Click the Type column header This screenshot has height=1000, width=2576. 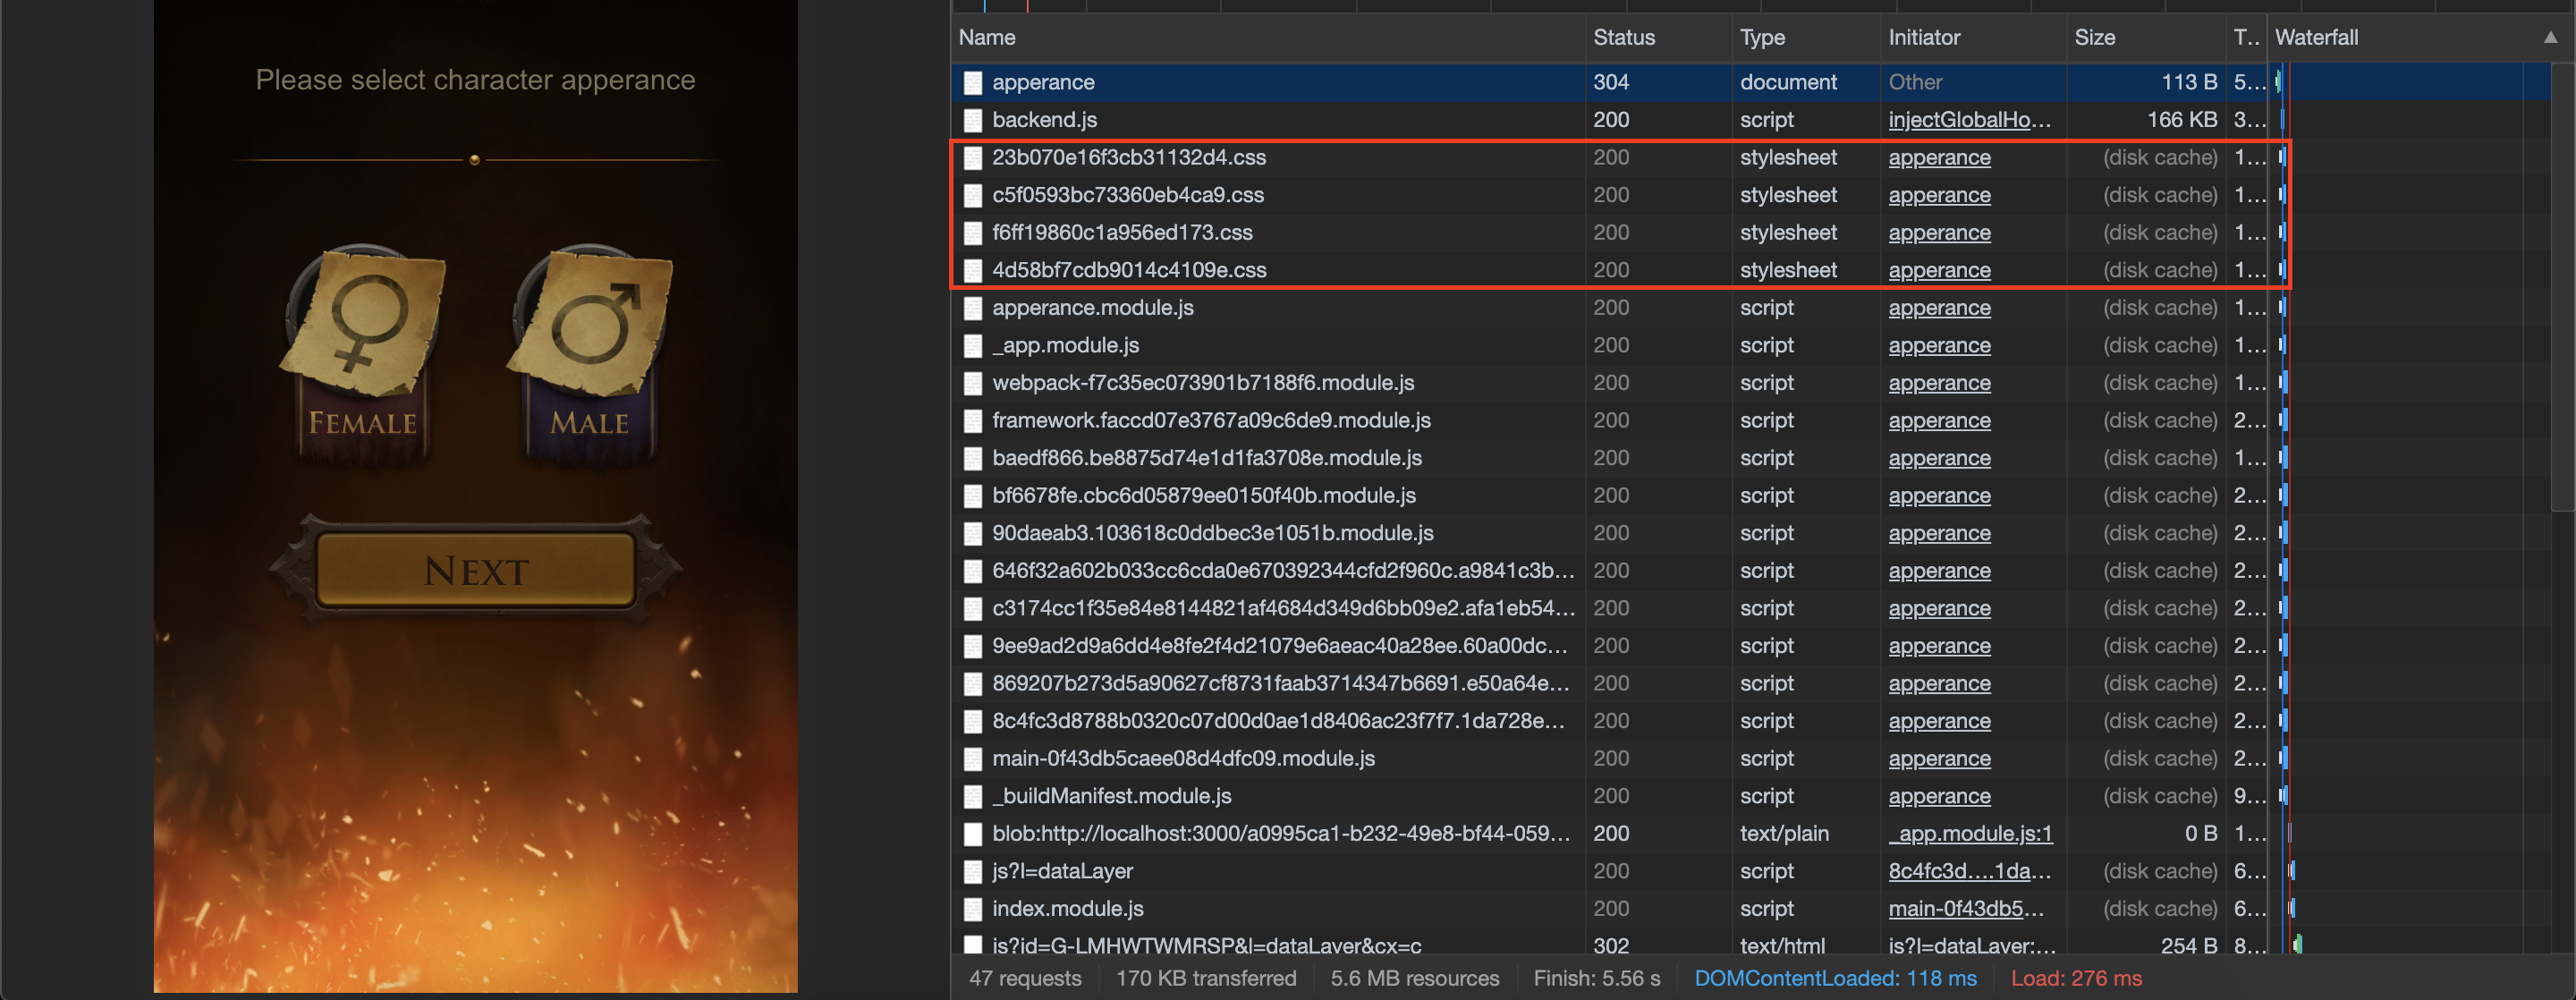(1763, 37)
